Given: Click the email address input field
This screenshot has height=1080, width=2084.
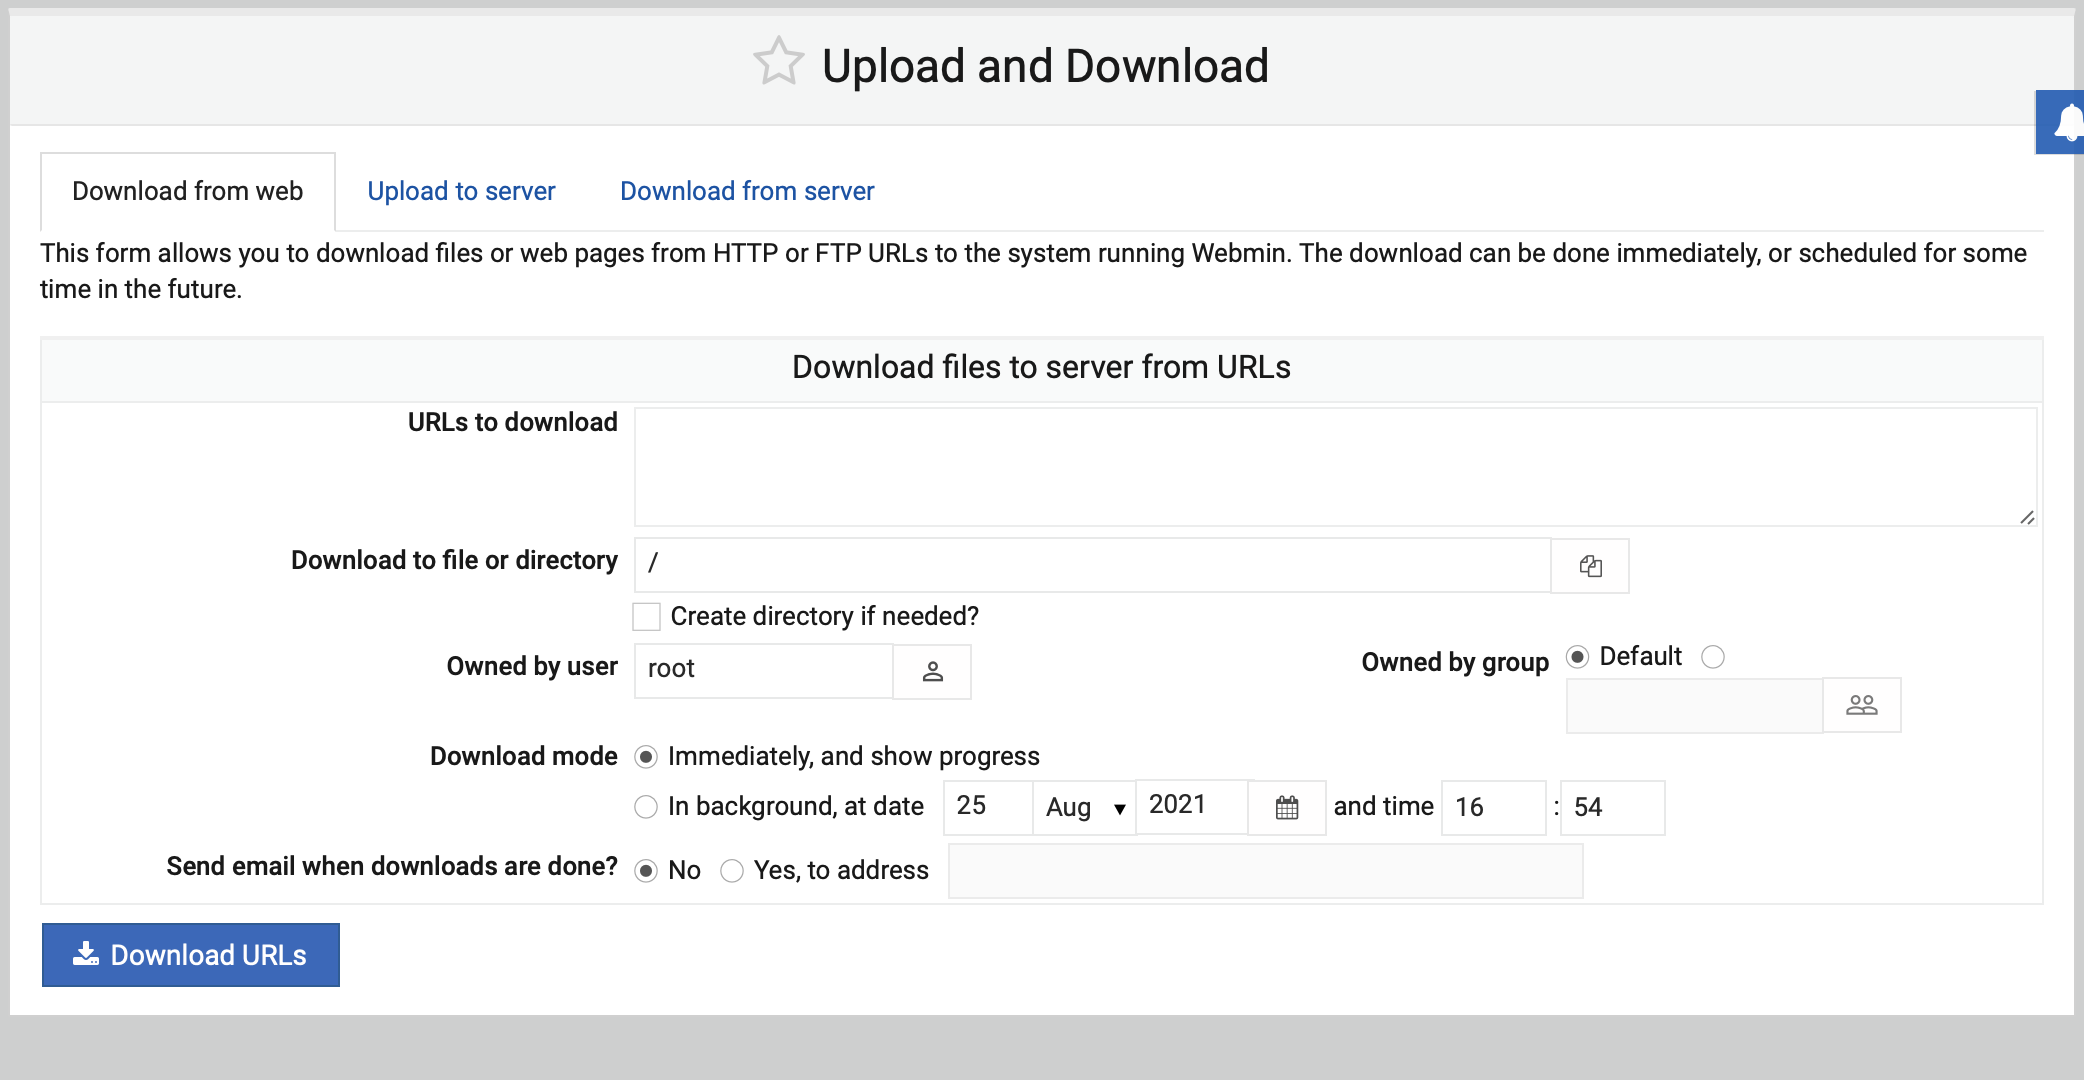Looking at the screenshot, I should tap(1266, 871).
